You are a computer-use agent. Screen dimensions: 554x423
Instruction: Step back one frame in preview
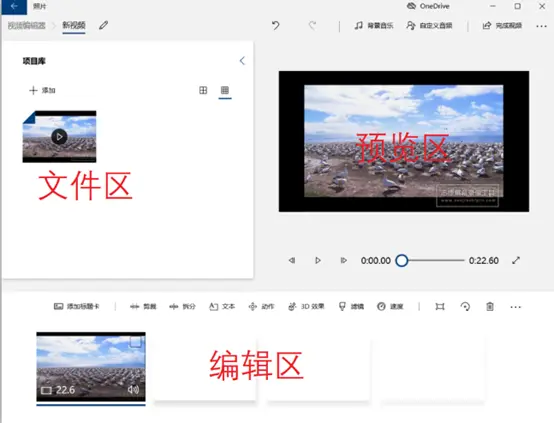click(292, 260)
